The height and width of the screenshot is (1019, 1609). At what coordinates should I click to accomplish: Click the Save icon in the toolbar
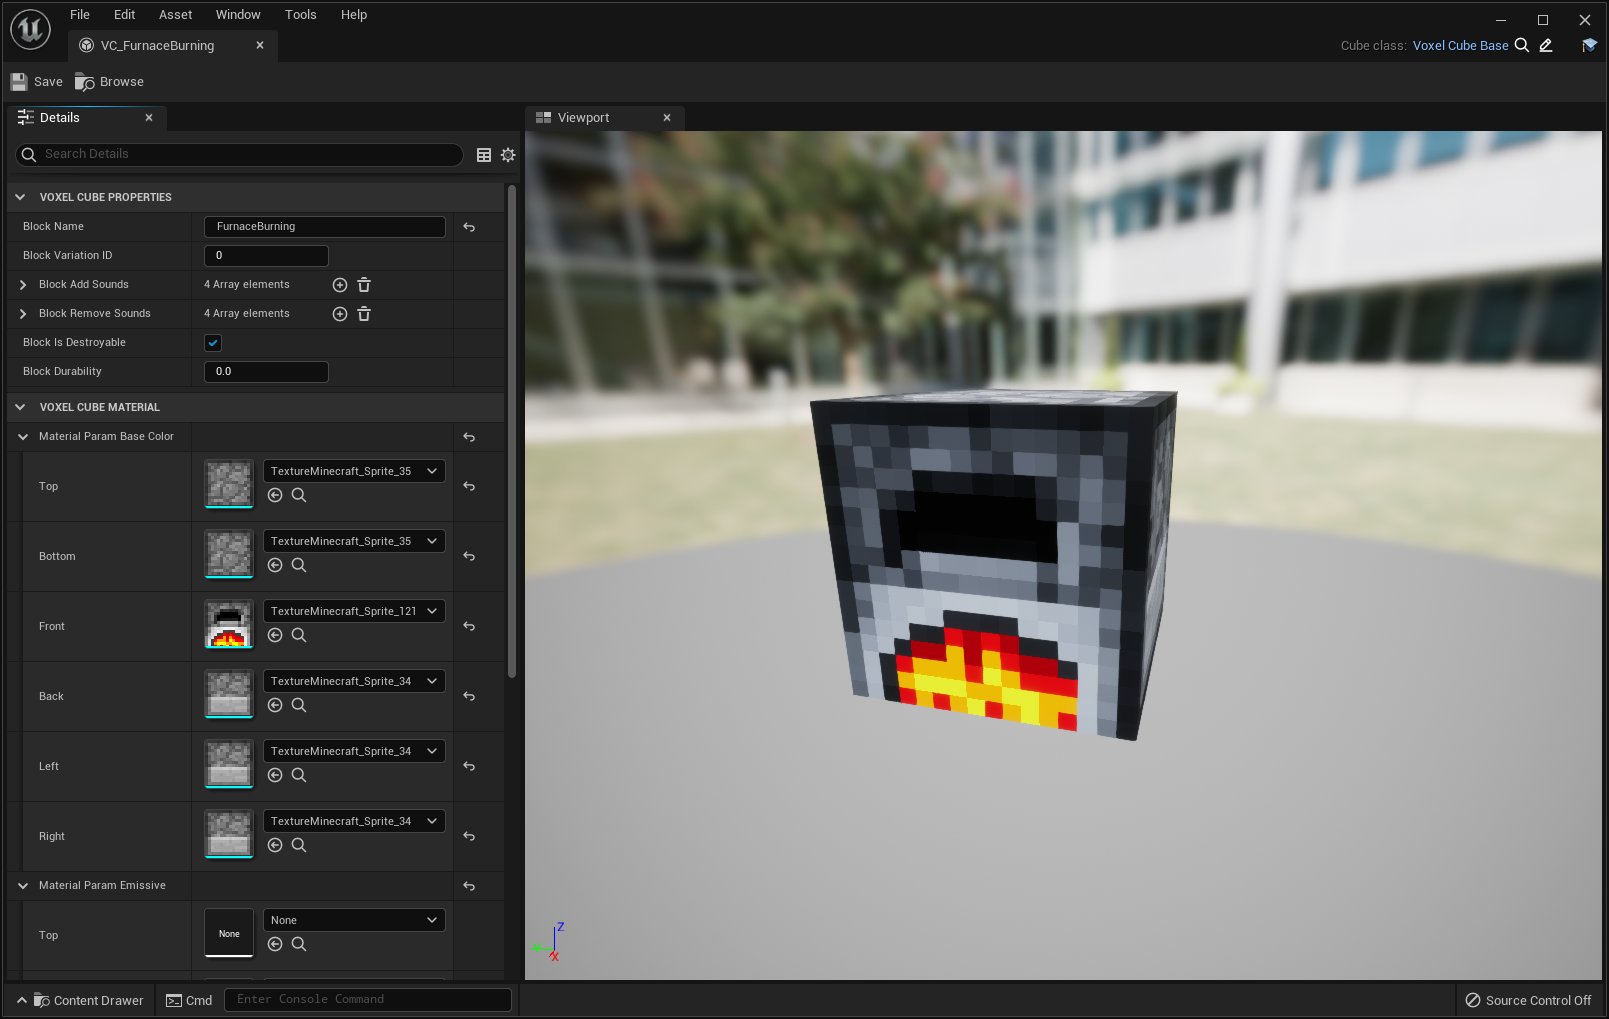[18, 81]
